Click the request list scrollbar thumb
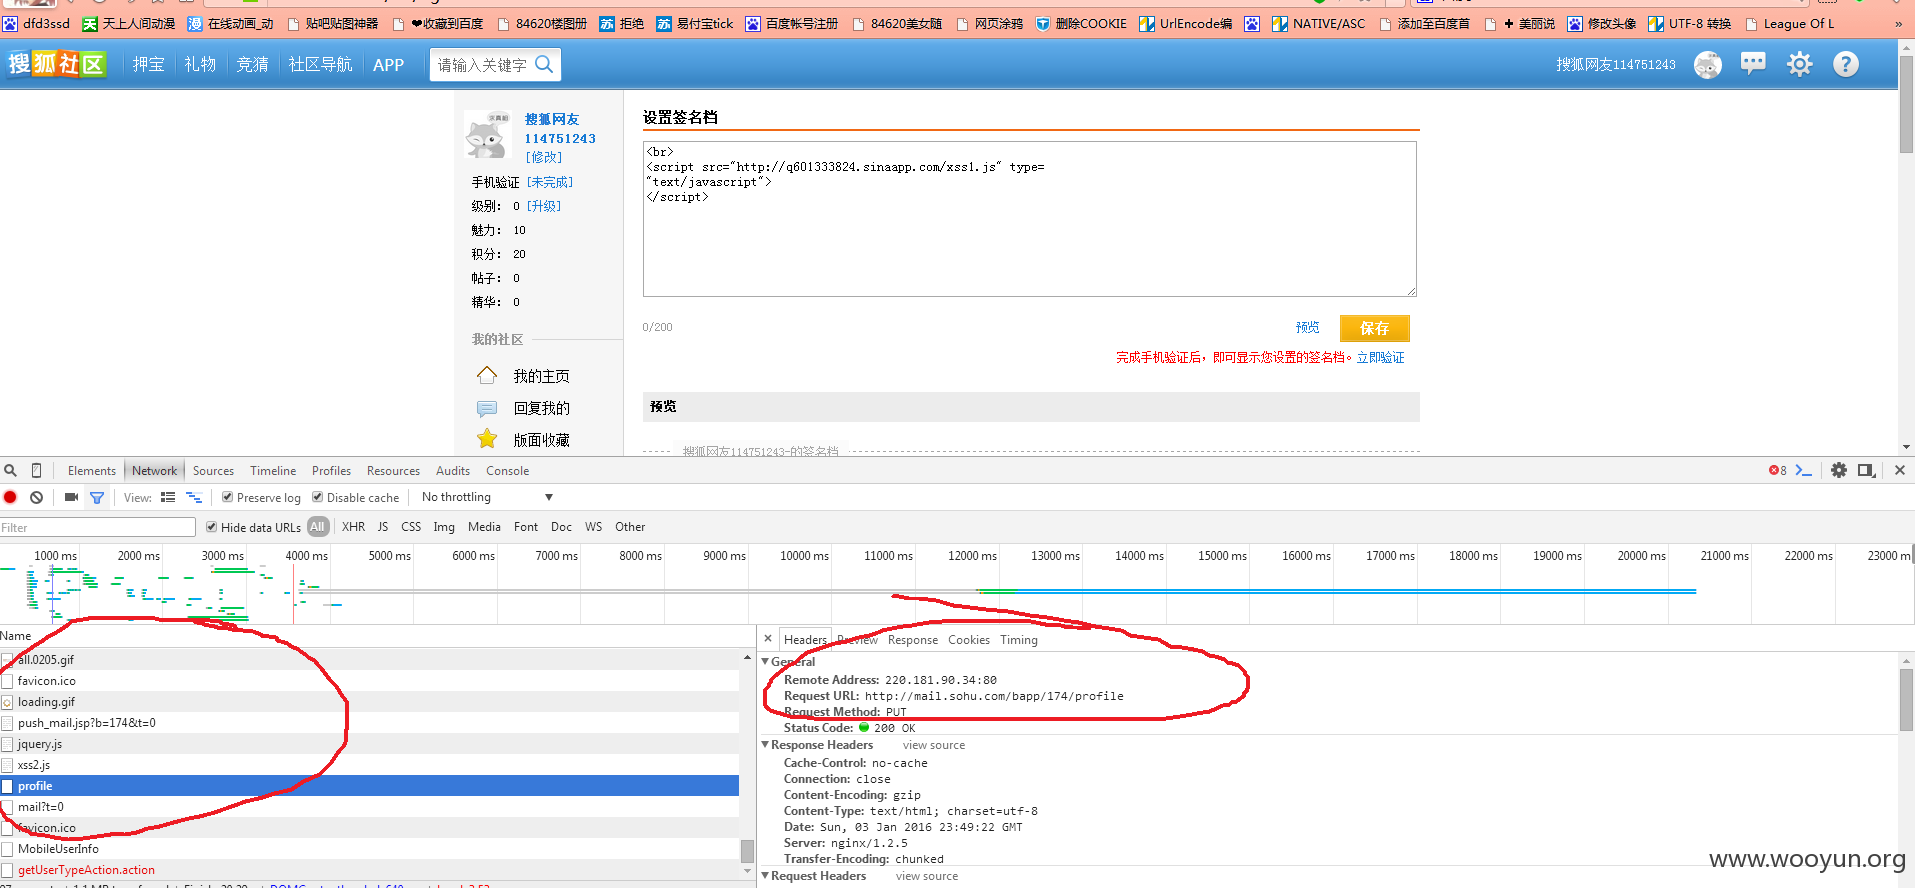The height and width of the screenshot is (888, 1915). click(747, 850)
